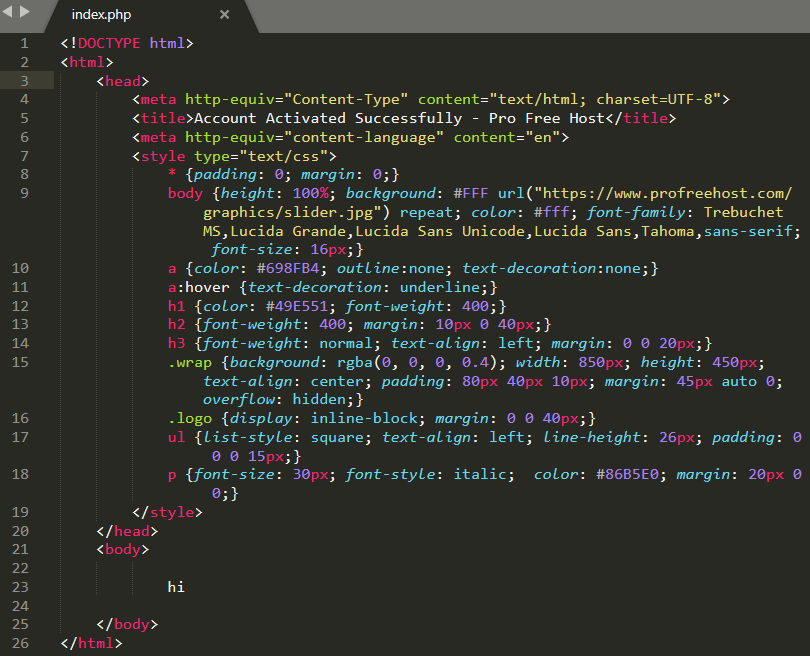Click the 100% height value

click(310, 193)
